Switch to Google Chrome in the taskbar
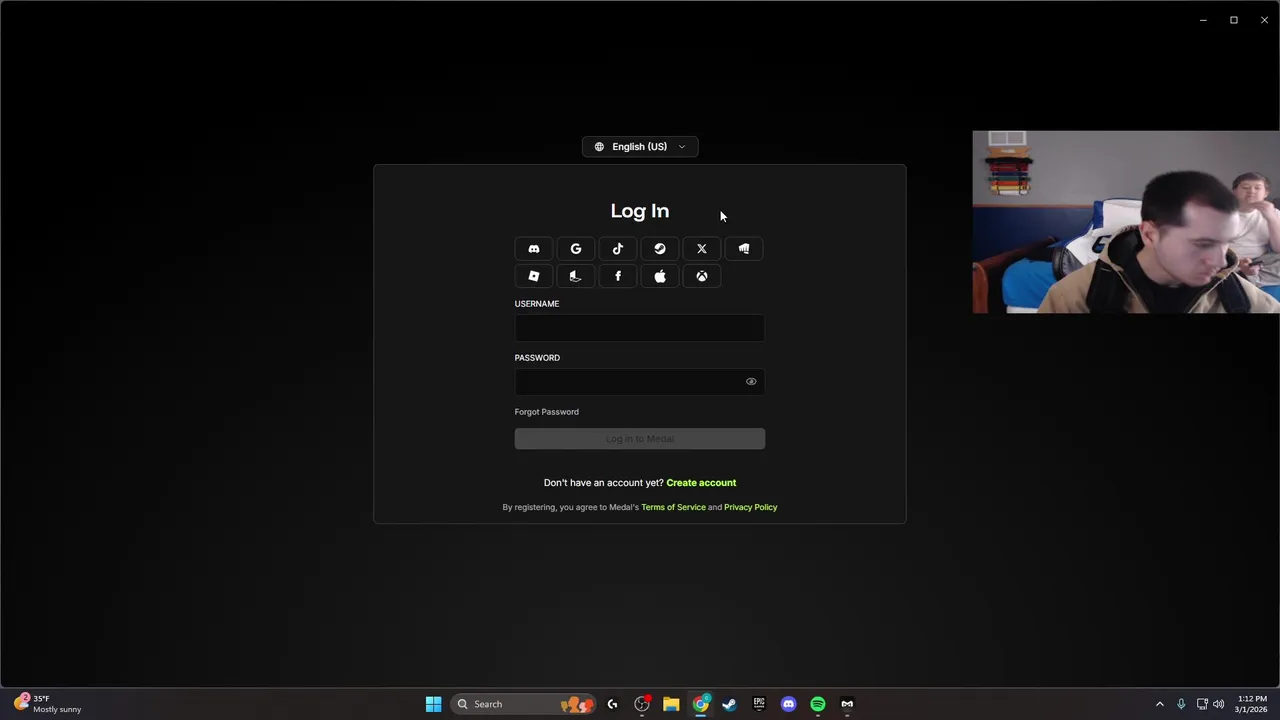The height and width of the screenshot is (720, 1280). (x=701, y=704)
